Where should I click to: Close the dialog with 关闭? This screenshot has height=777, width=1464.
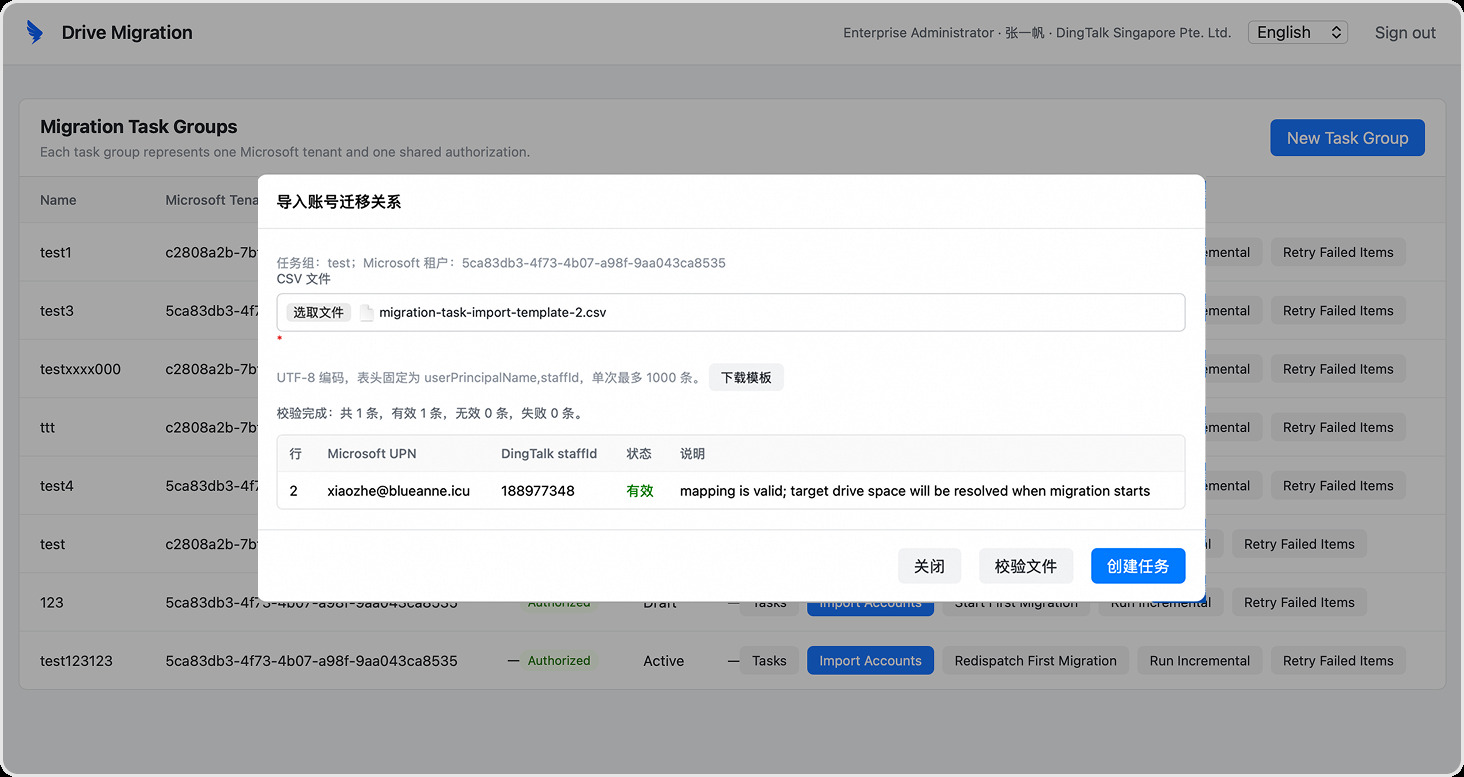[929, 566]
